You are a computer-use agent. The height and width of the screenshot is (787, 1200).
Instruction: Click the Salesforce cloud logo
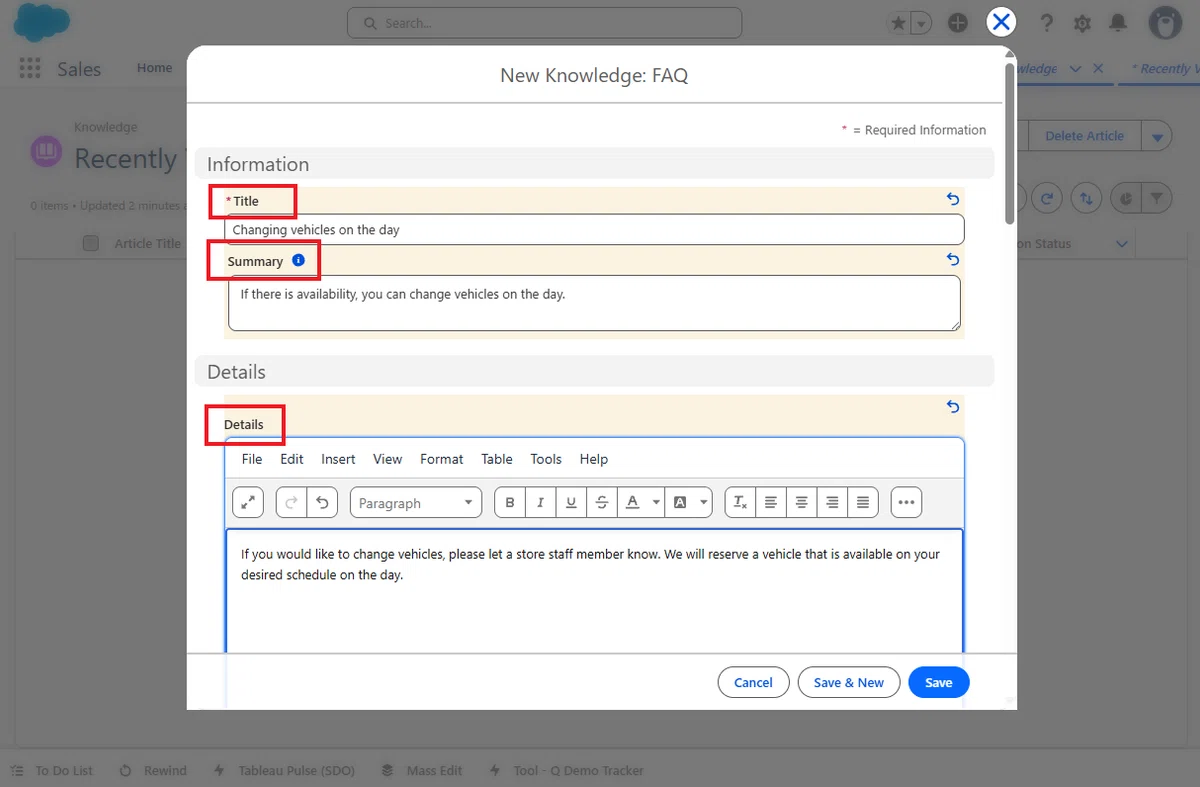pos(41,22)
